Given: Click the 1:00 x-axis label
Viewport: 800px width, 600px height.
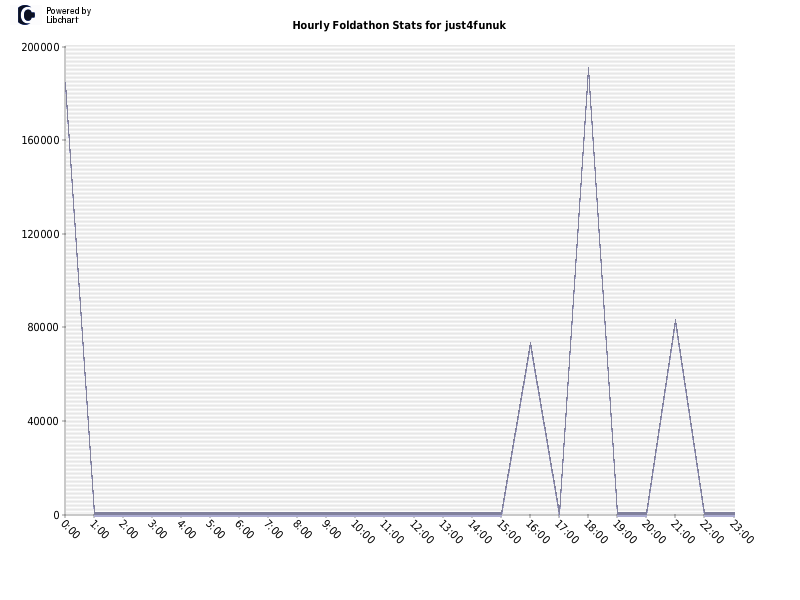Looking at the screenshot, I should [100, 529].
